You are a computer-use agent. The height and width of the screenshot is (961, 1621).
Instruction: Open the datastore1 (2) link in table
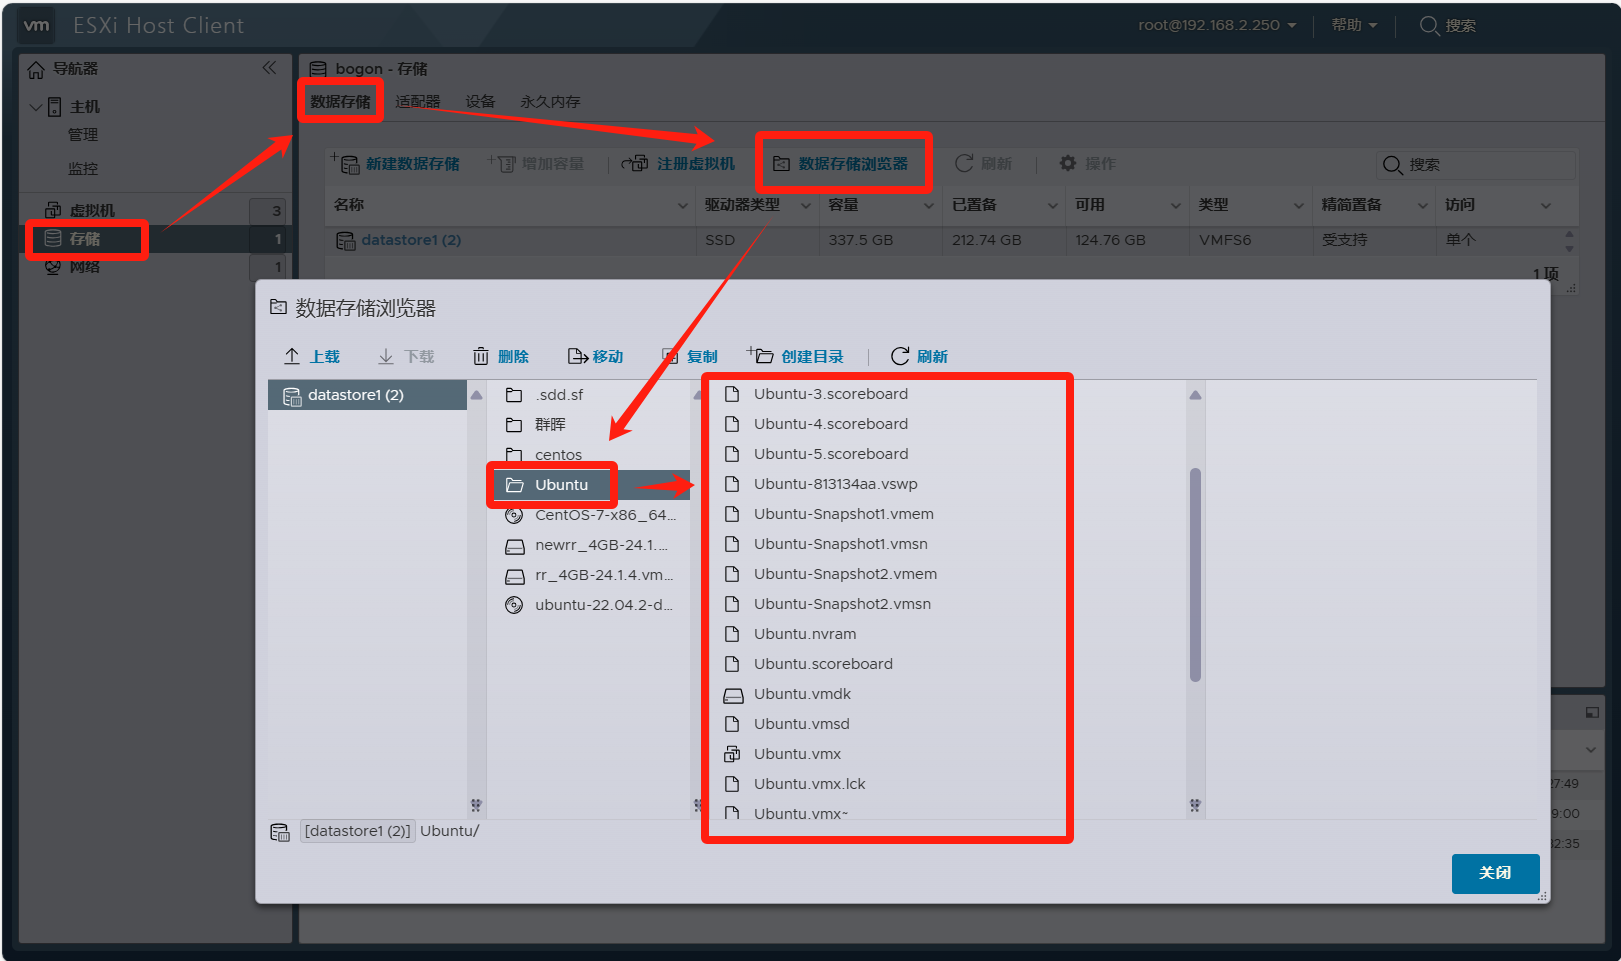point(411,240)
